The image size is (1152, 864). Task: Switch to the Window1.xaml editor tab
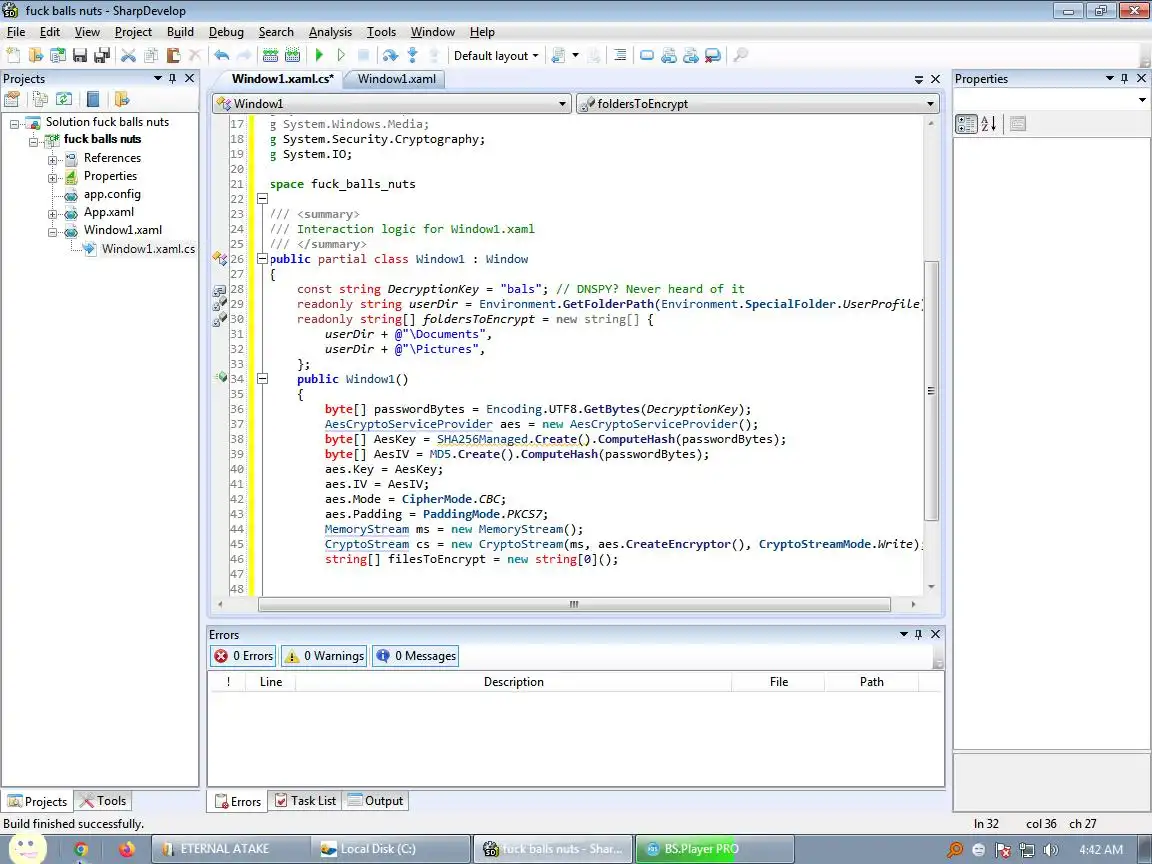(x=397, y=79)
